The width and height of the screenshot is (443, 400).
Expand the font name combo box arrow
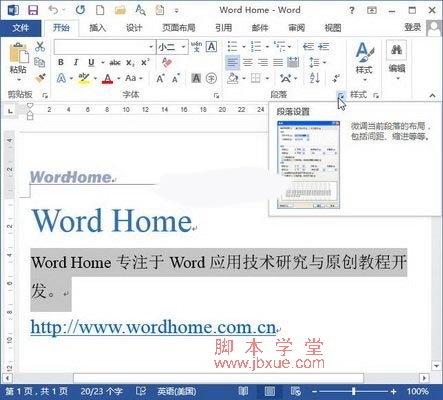click(151, 47)
